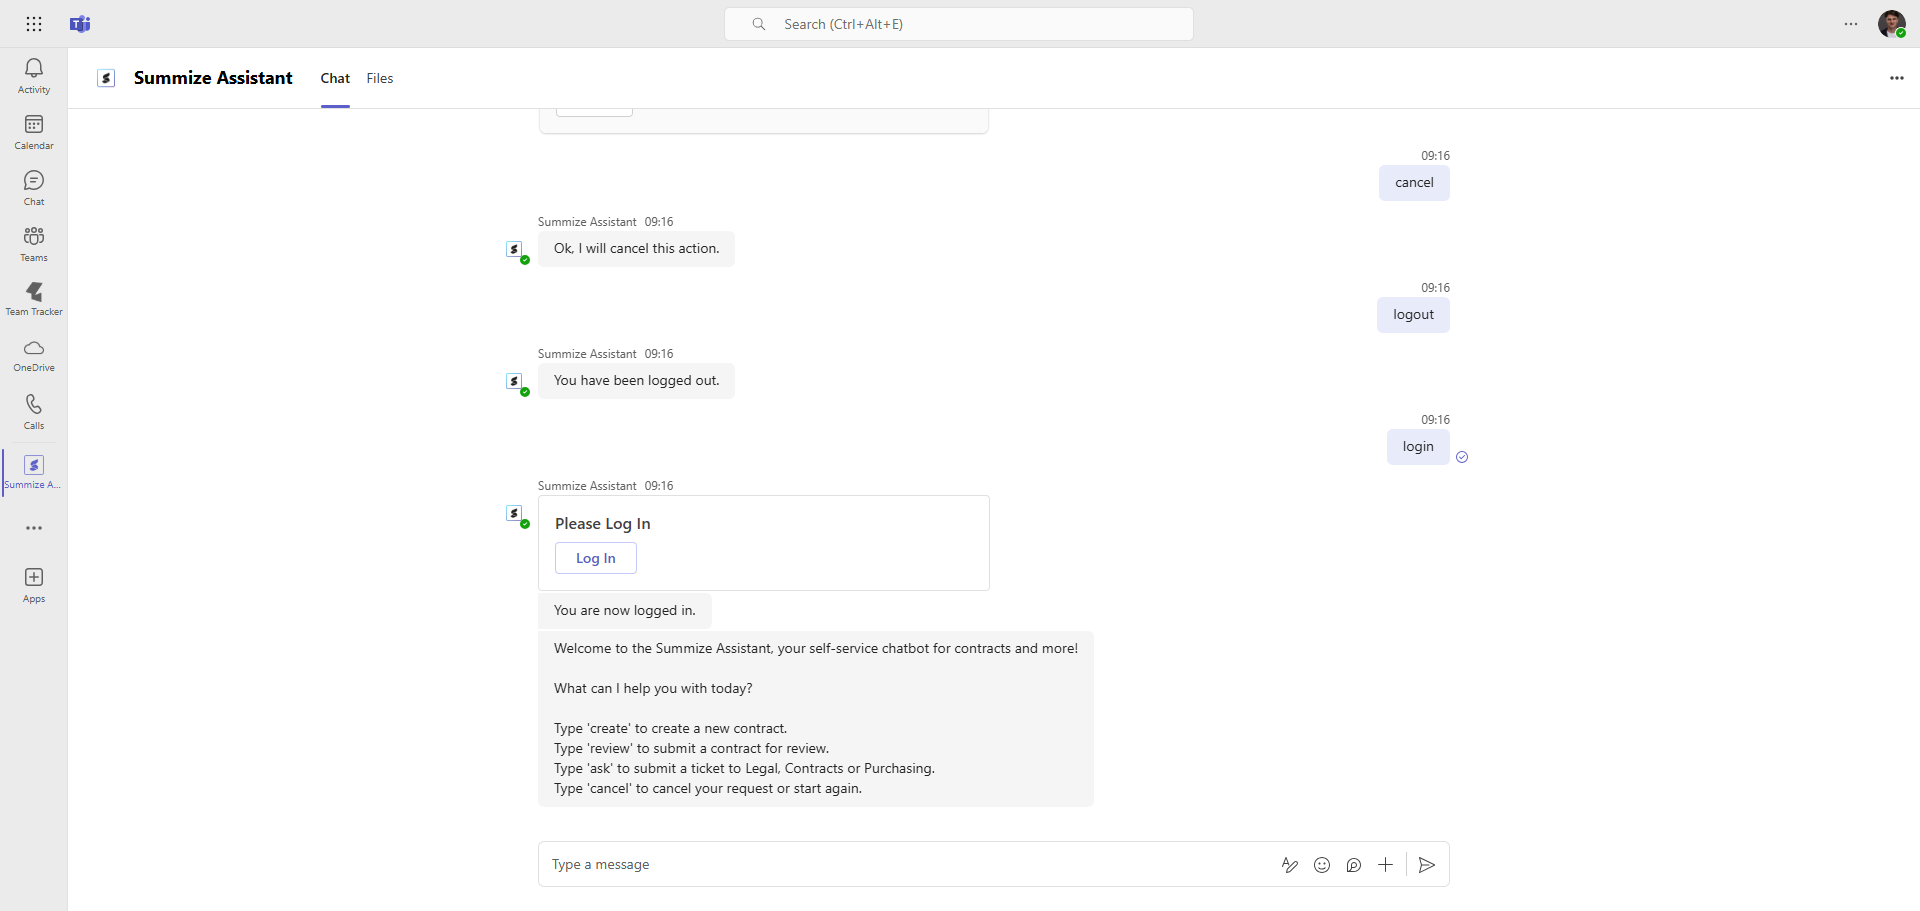Click the send message arrow
1920x911 pixels.
[1427, 865]
